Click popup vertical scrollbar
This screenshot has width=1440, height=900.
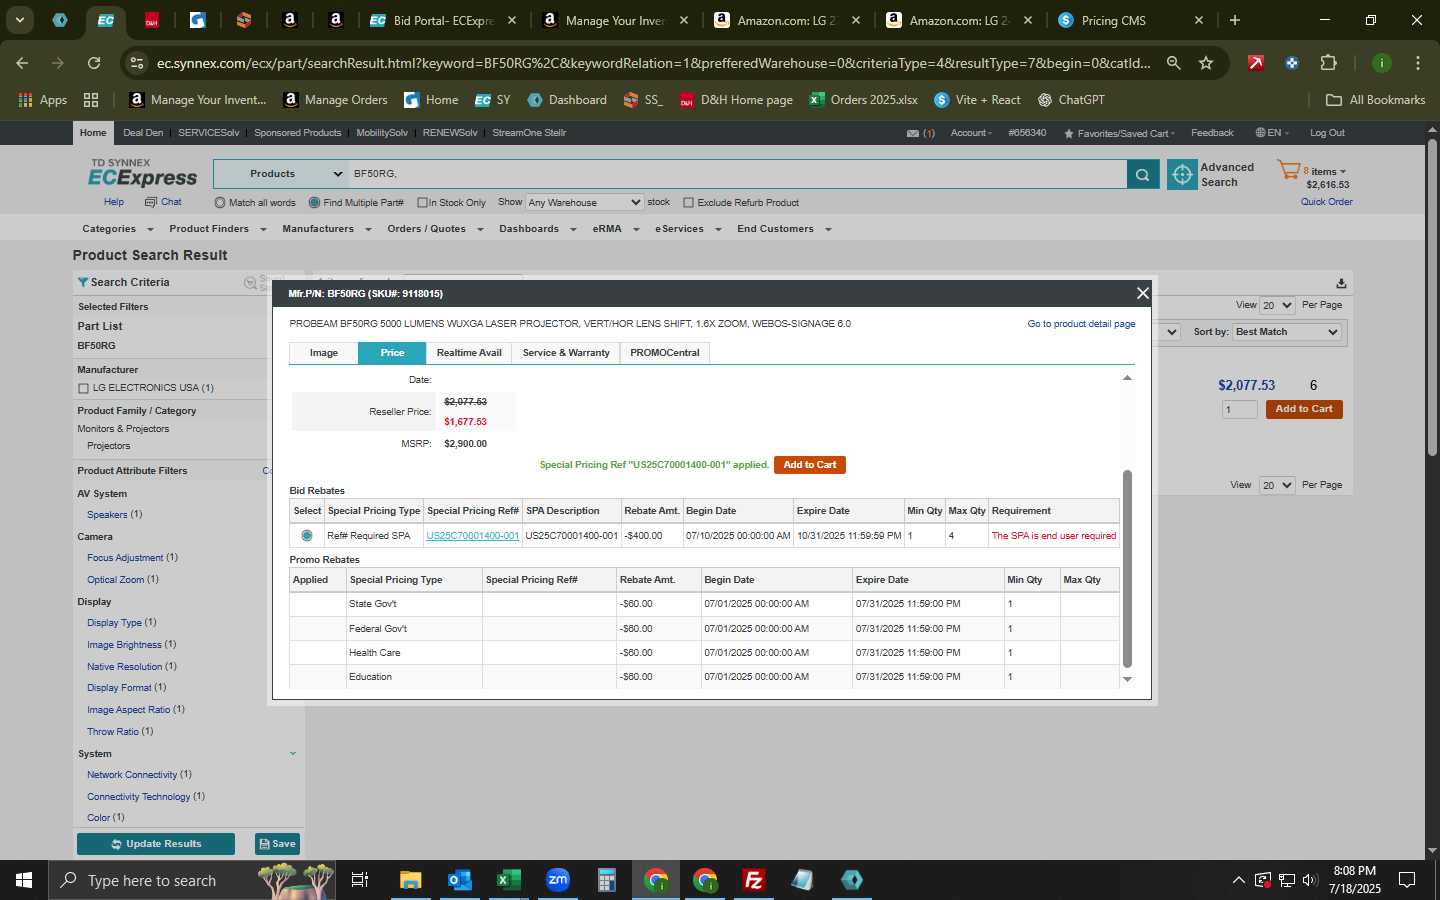pos(1127,568)
